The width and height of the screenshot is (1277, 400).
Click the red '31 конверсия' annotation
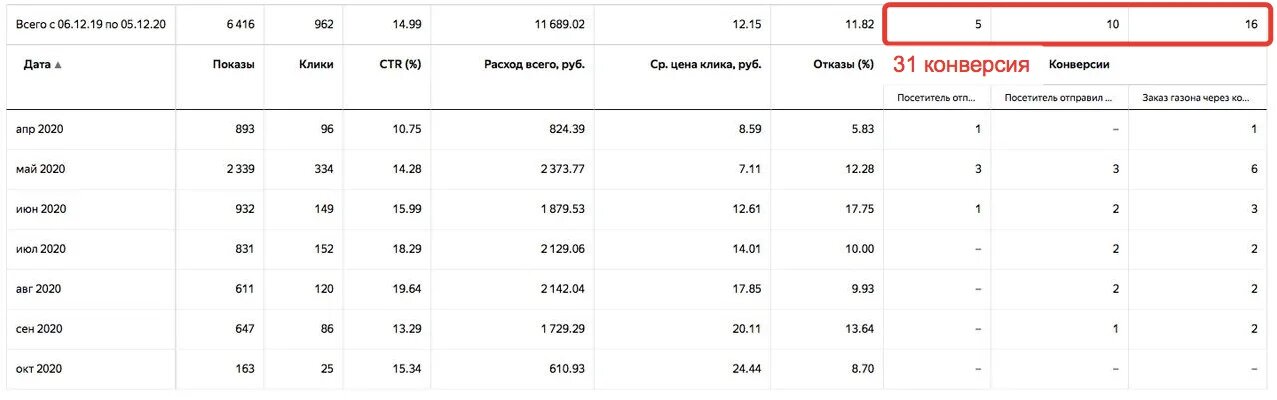961,65
